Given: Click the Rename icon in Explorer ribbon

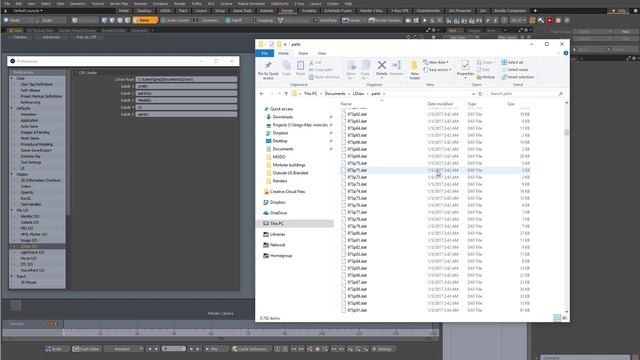Looking at the screenshot, I should click(396, 65).
